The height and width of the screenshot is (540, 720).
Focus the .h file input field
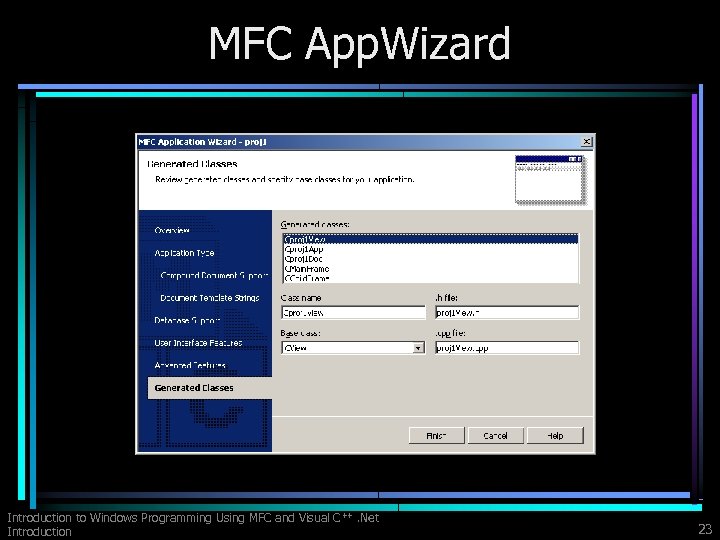click(x=507, y=313)
